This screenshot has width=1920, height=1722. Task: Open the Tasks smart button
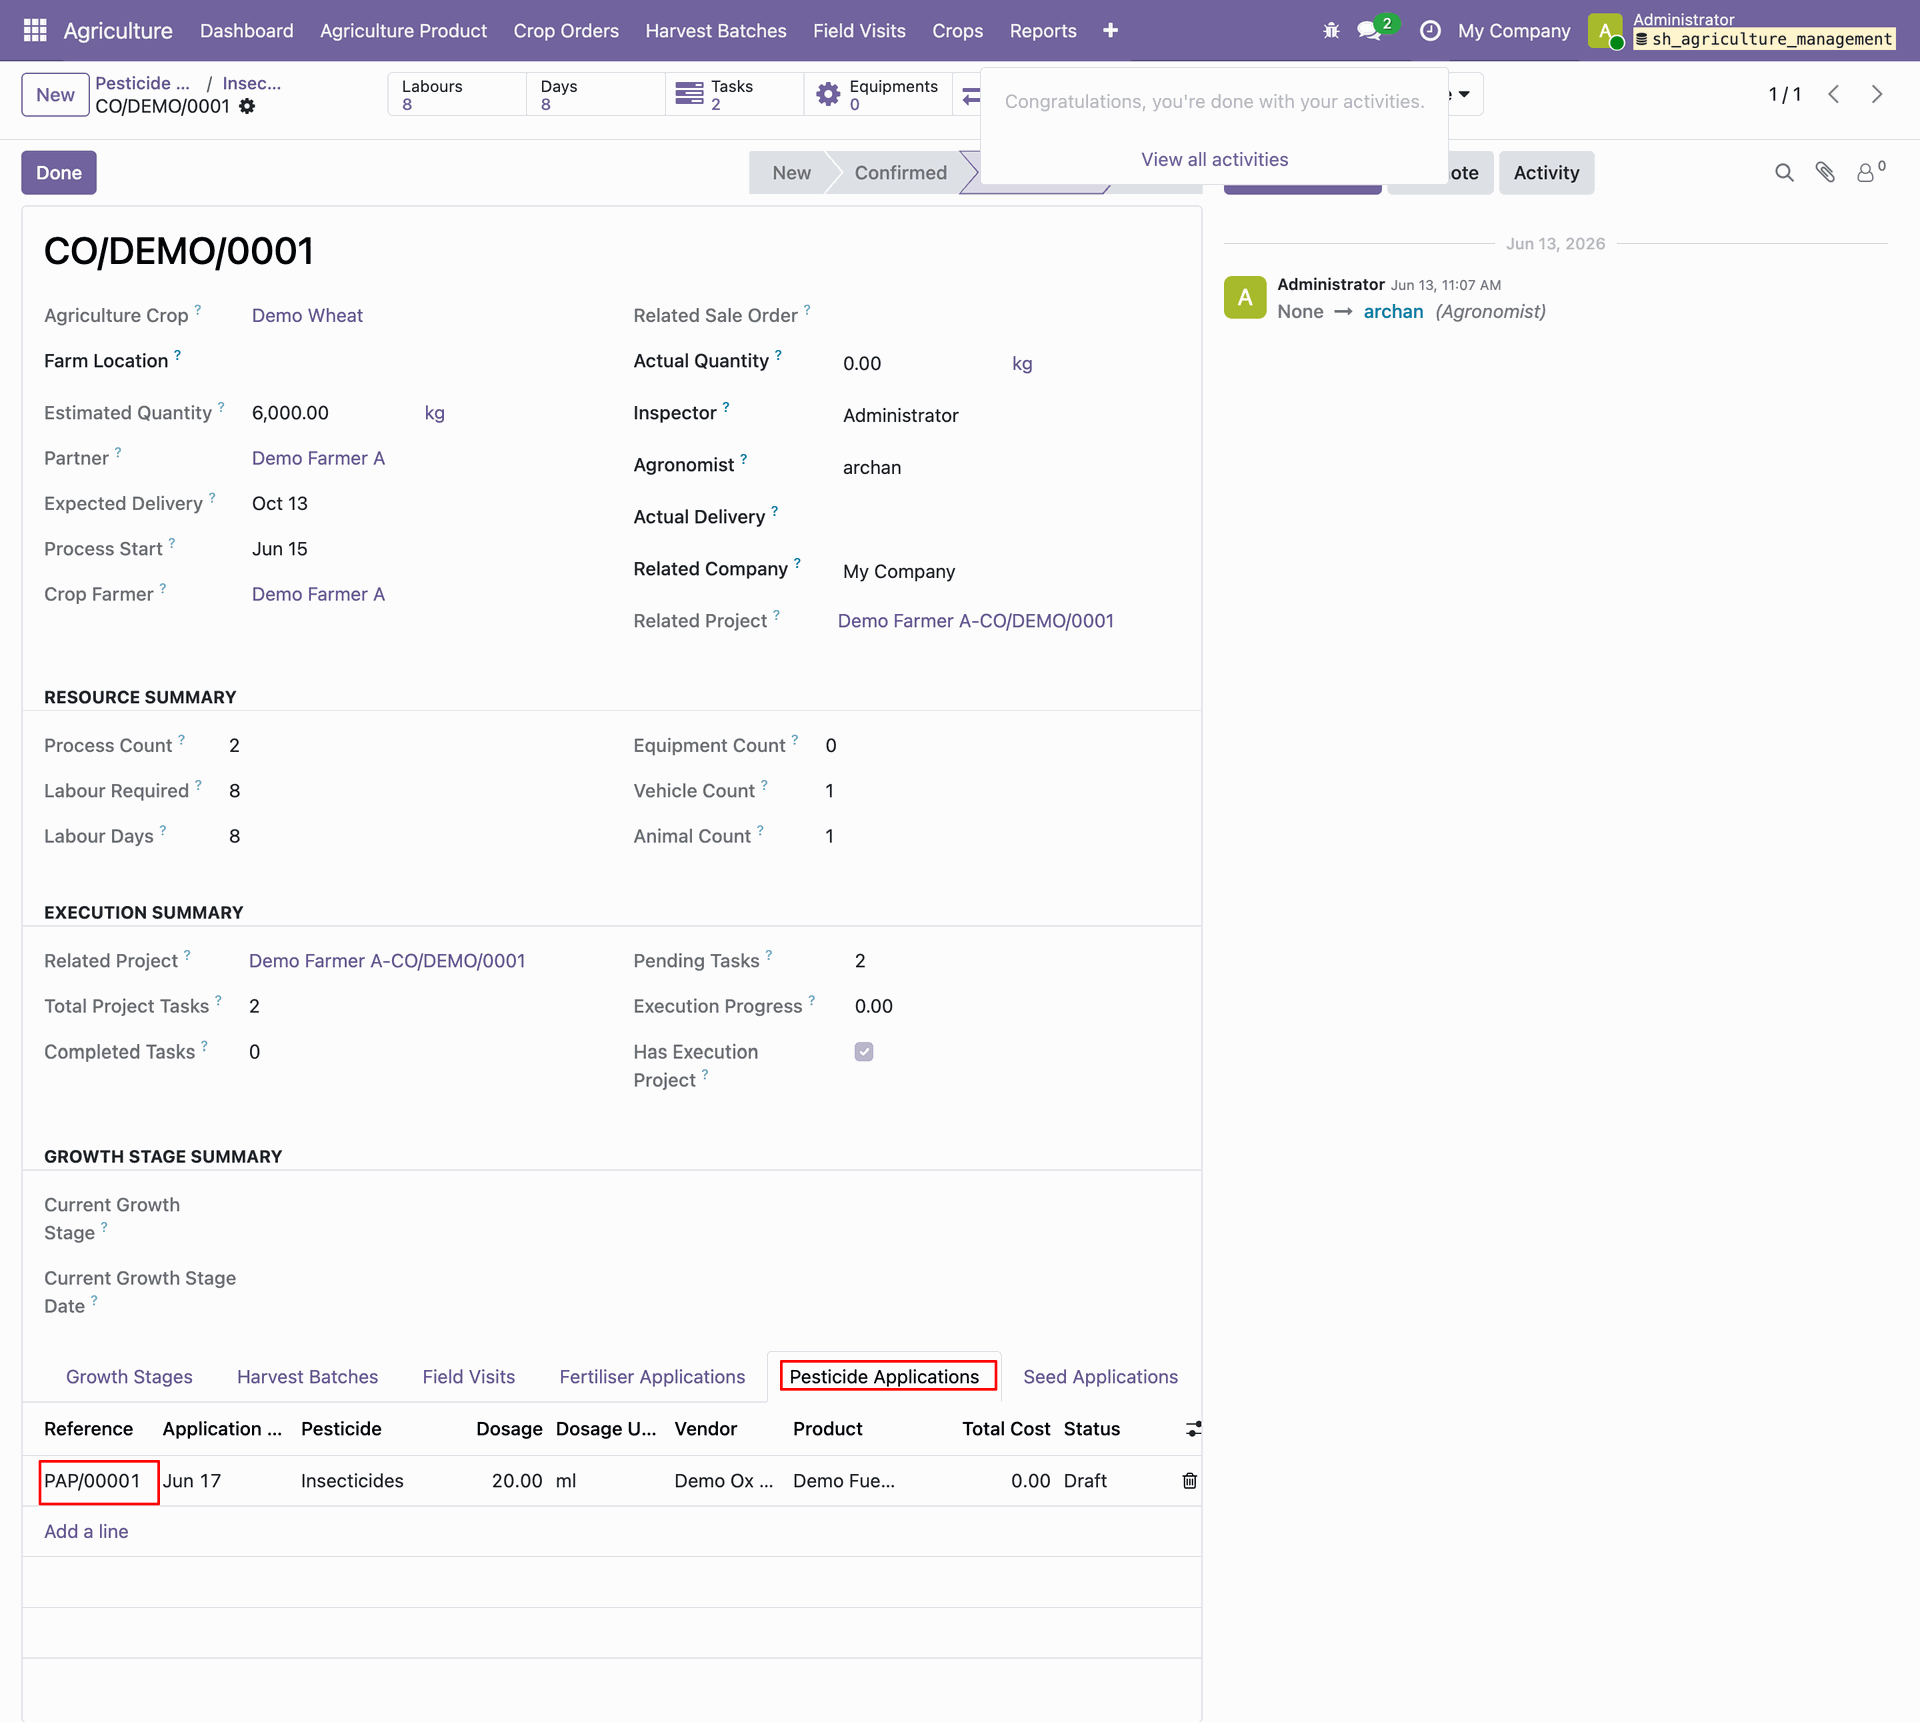(x=734, y=94)
